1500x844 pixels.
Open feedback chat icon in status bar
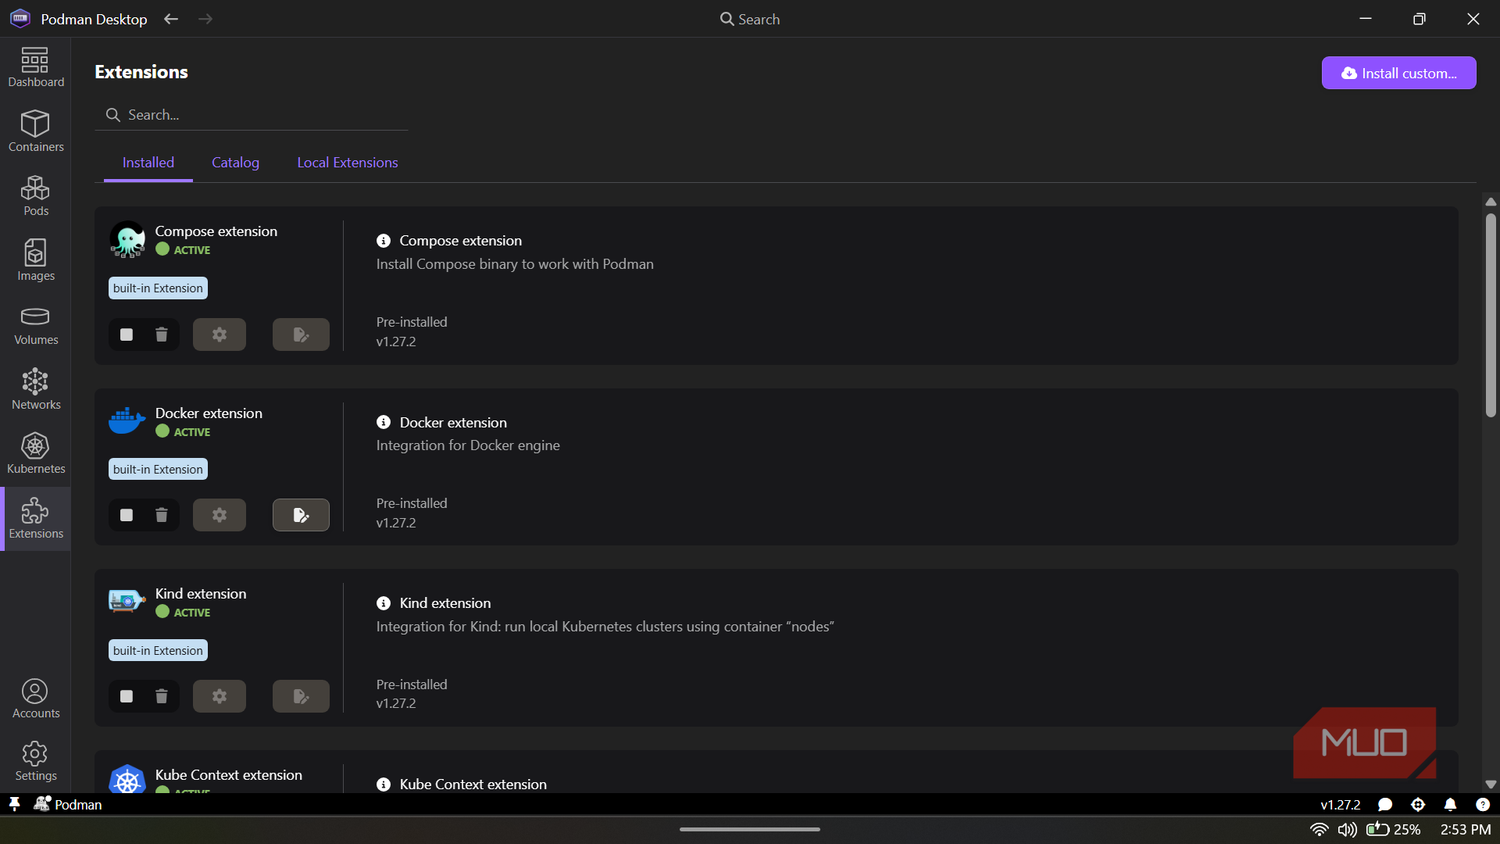(1385, 804)
